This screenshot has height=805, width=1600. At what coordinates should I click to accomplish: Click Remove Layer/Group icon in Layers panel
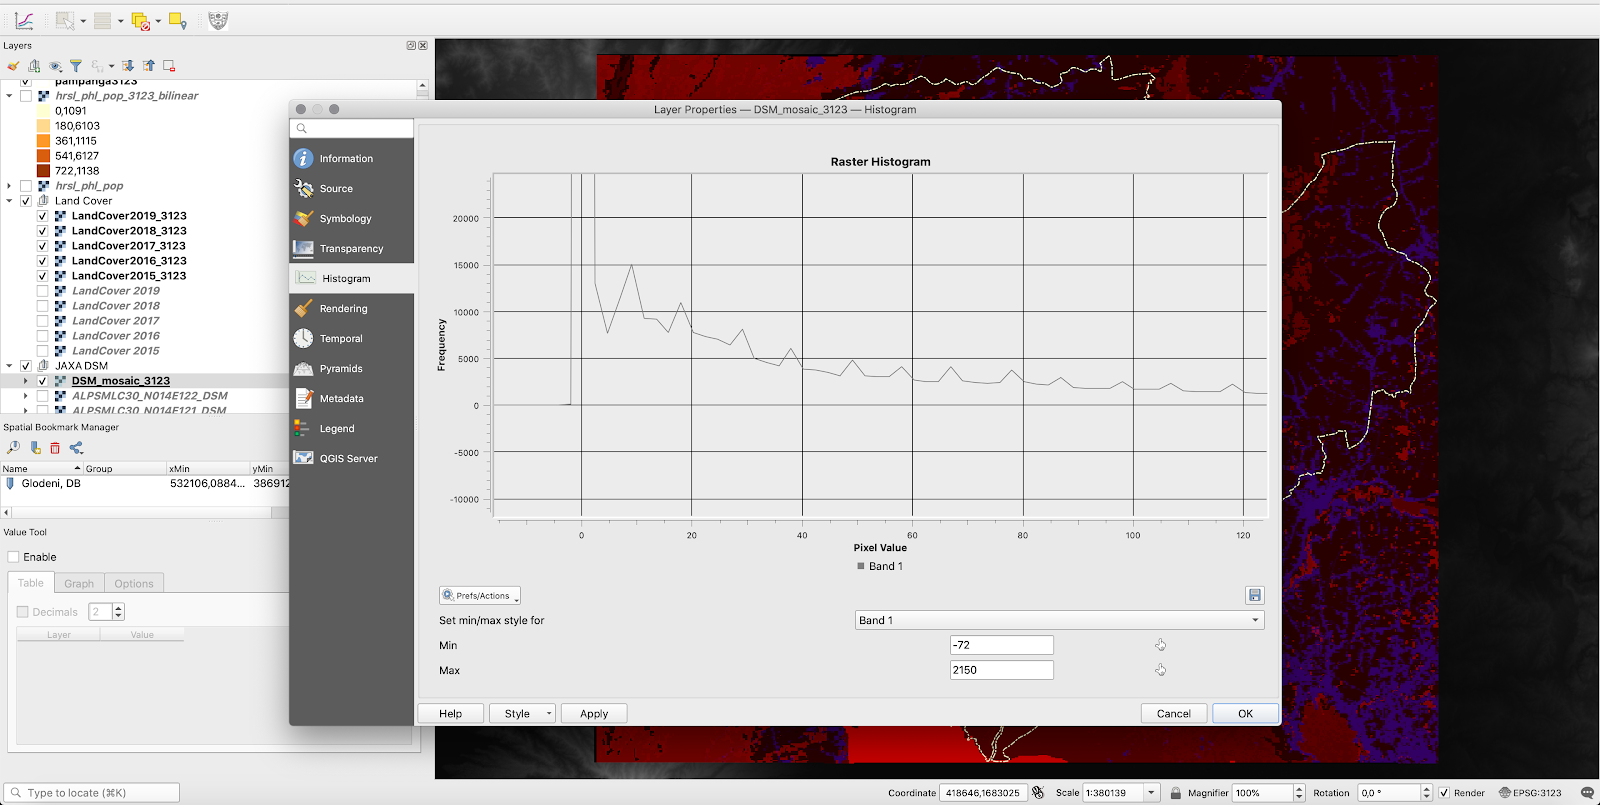pos(169,66)
